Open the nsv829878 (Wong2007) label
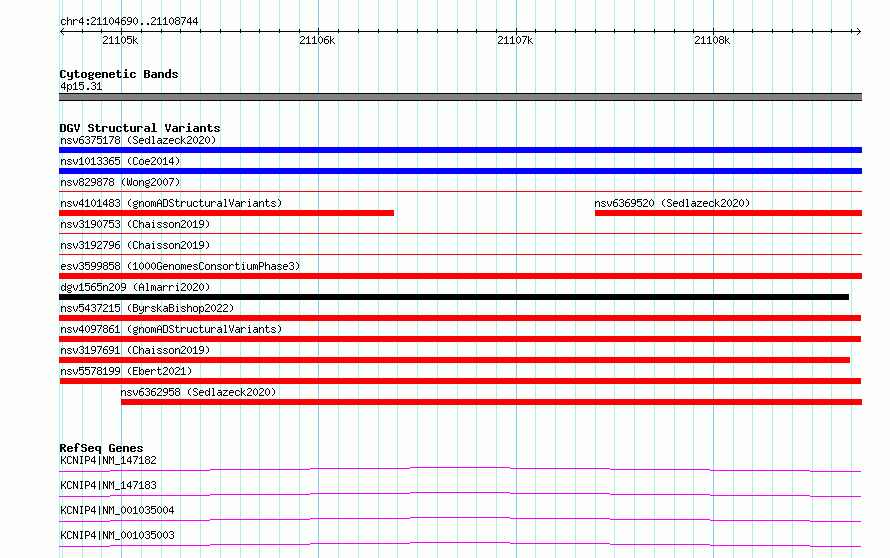The height and width of the screenshot is (558, 890). tap(120, 182)
